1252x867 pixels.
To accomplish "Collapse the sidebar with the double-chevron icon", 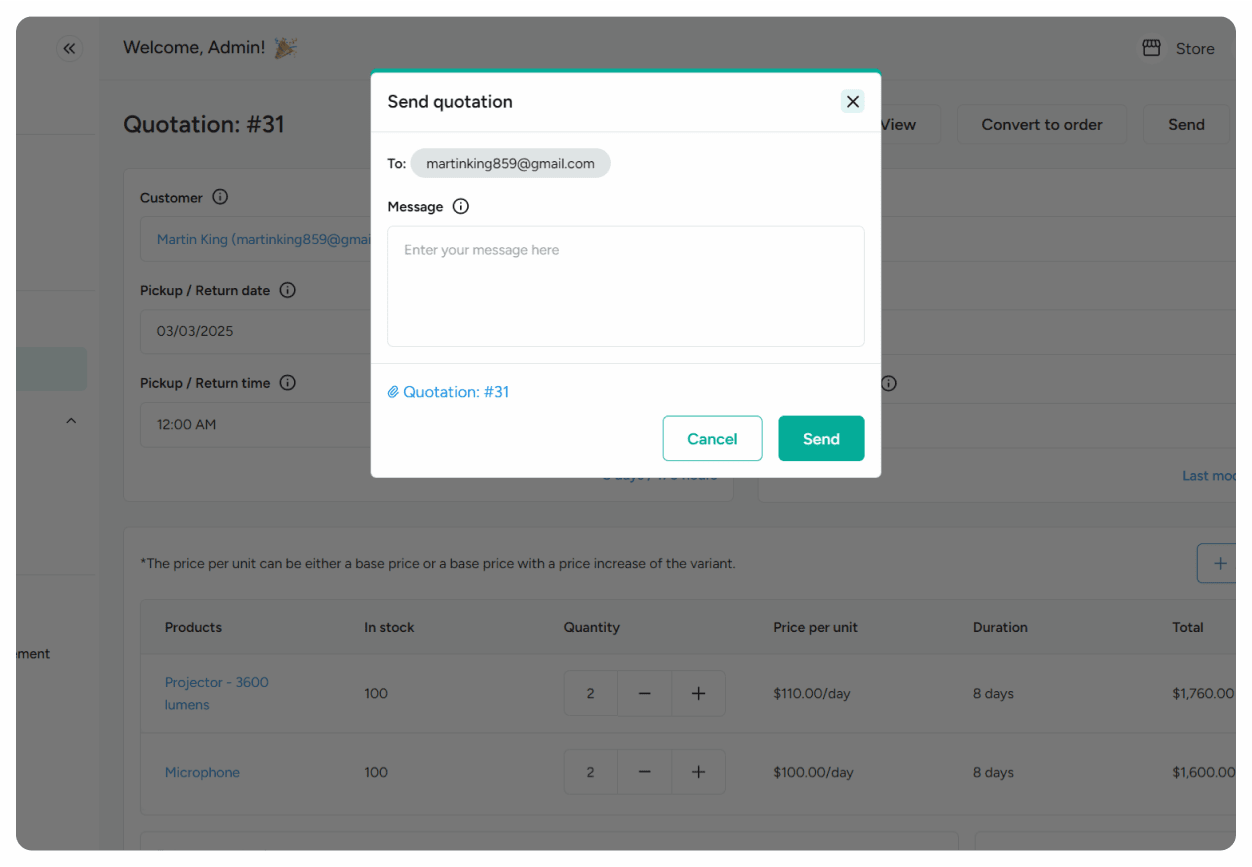I will [69, 48].
